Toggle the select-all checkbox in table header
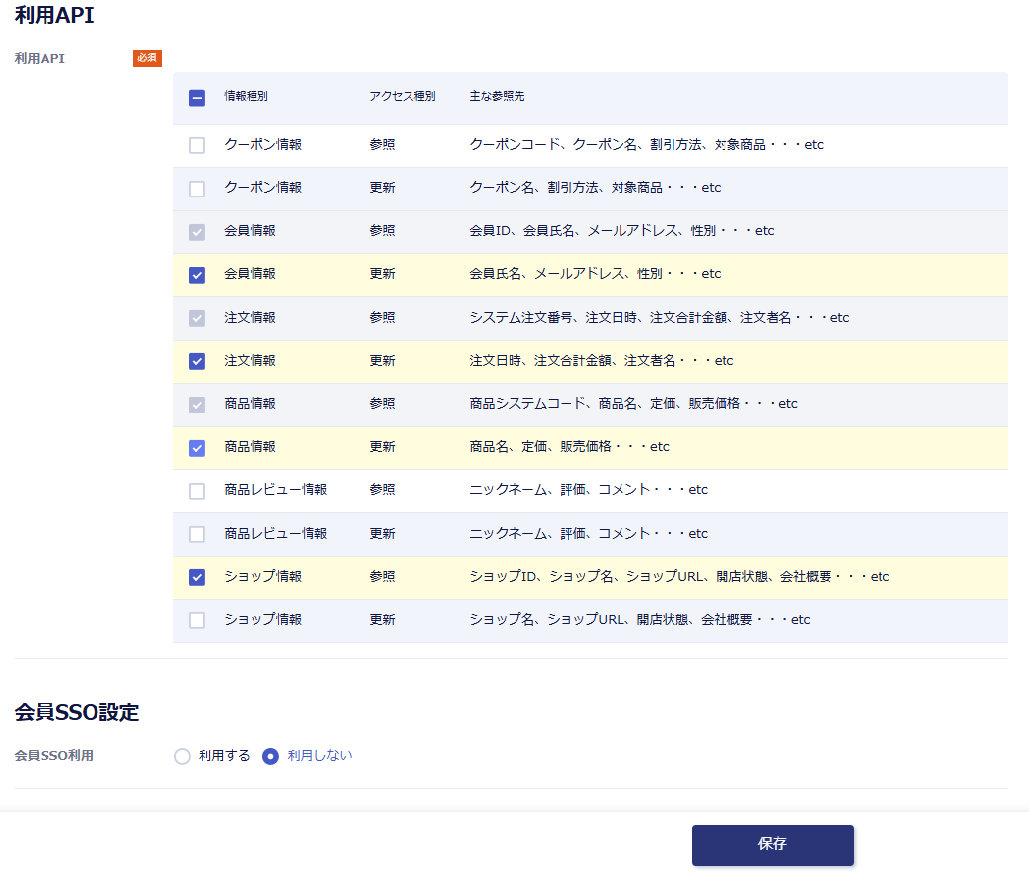The width and height of the screenshot is (1029, 872). pyautogui.click(x=197, y=98)
